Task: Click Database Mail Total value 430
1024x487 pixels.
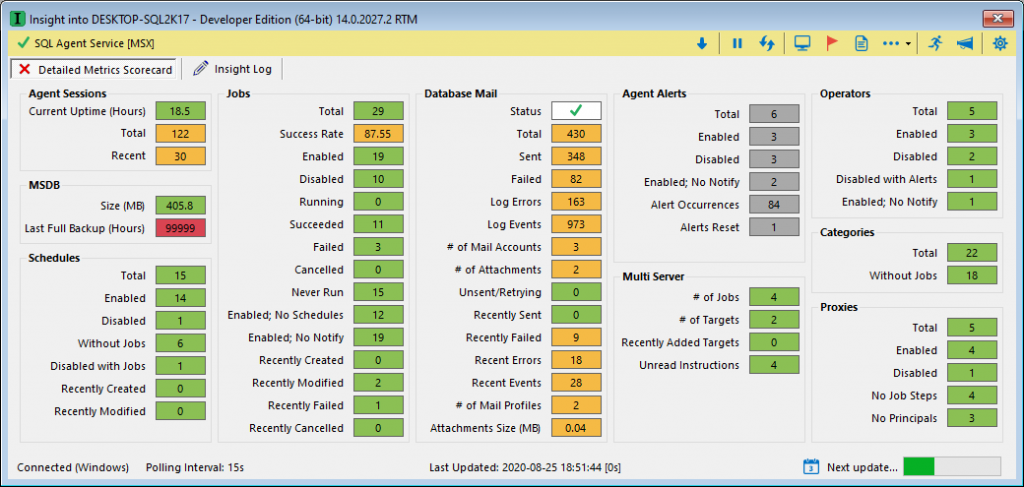Action: pyautogui.click(x=576, y=134)
